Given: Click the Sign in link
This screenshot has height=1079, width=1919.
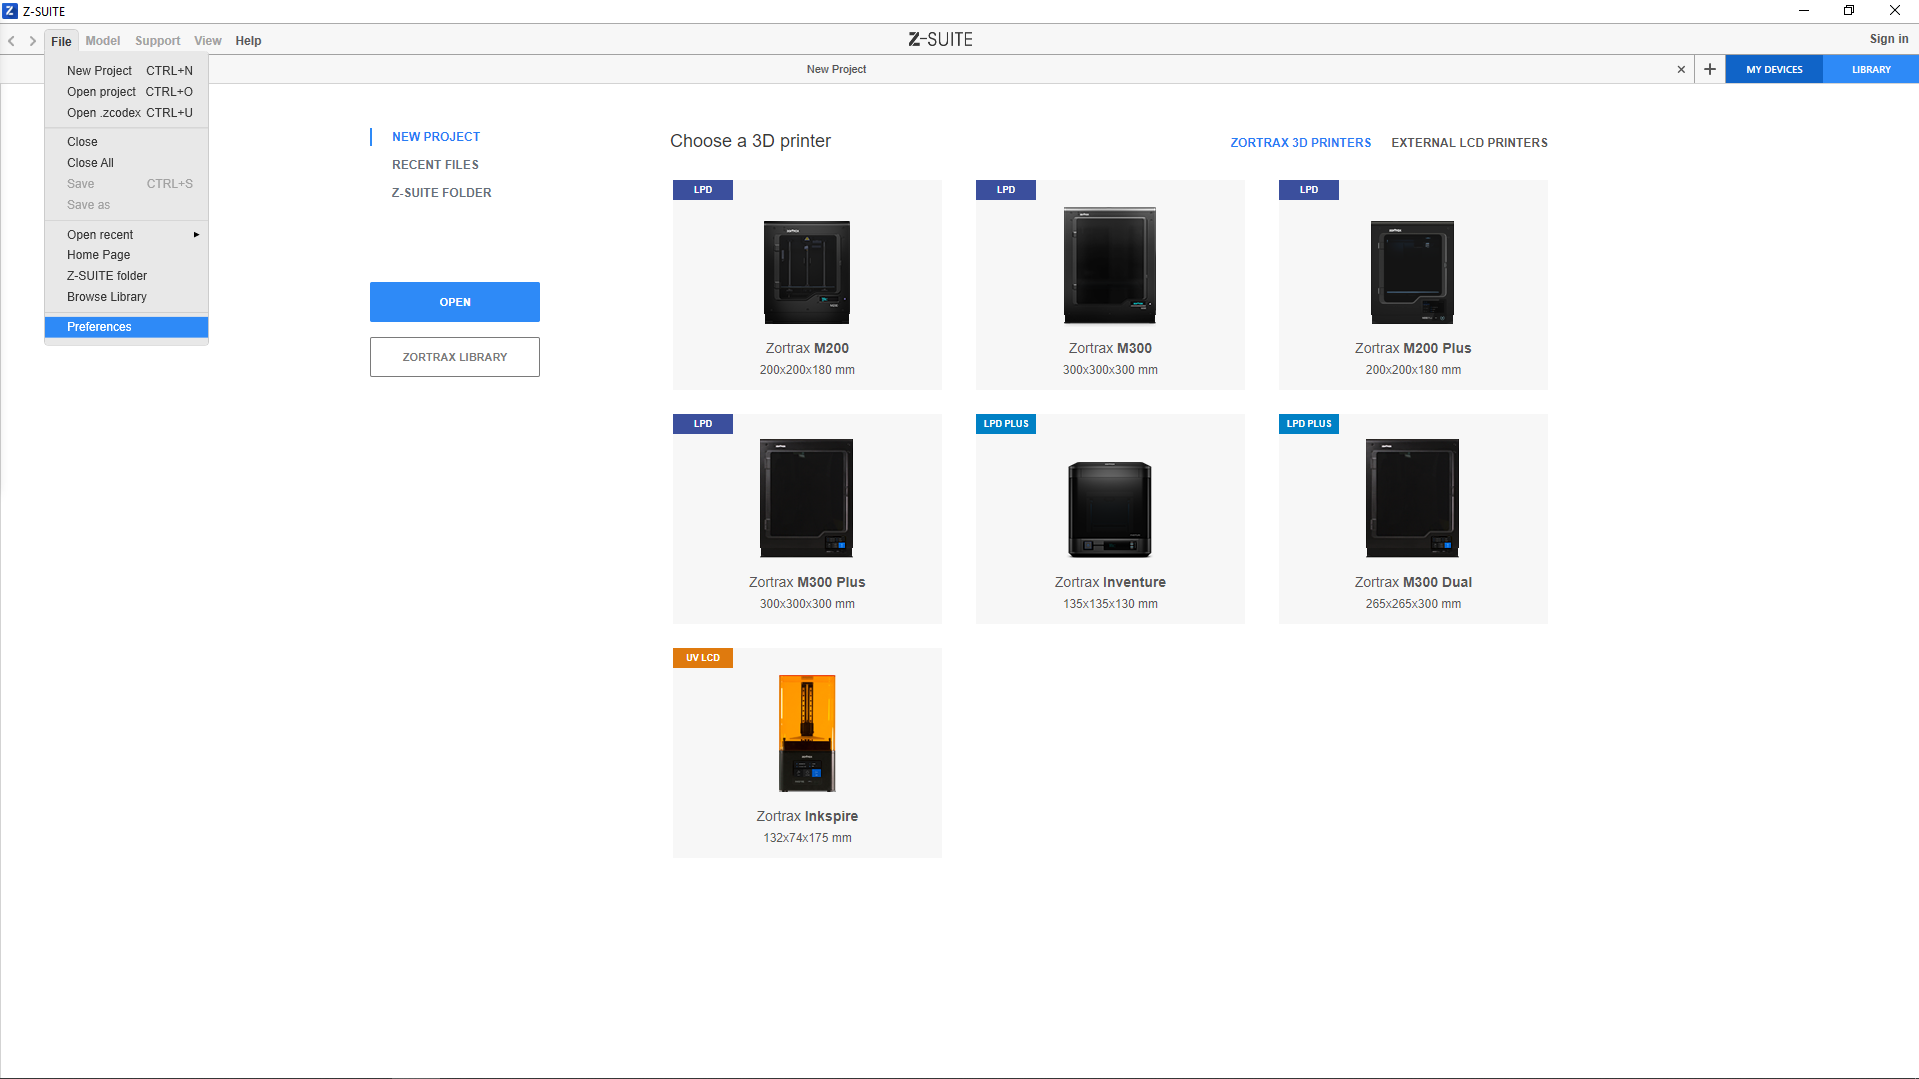Looking at the screenshot, I should click(1889, 39).
